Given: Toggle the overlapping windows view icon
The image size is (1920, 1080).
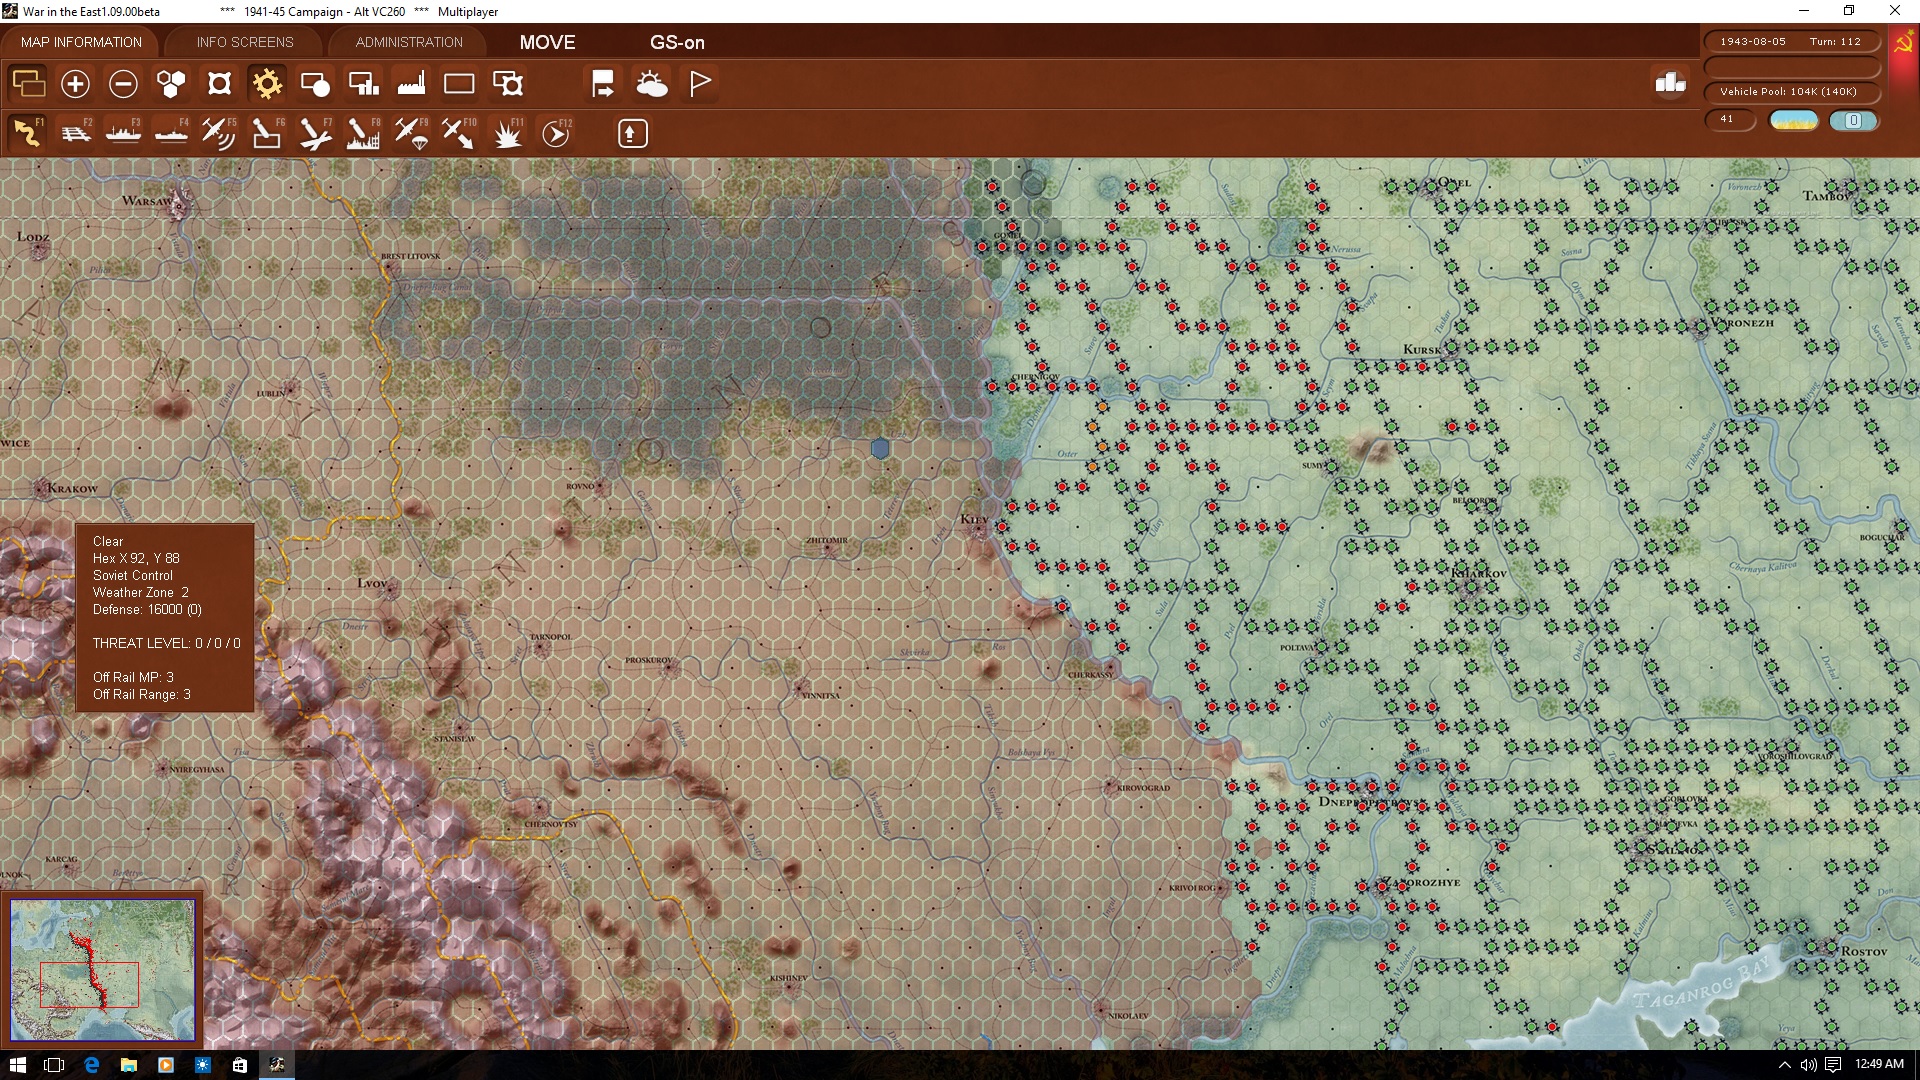Looking at the screenshot, I should pos(28,83).
